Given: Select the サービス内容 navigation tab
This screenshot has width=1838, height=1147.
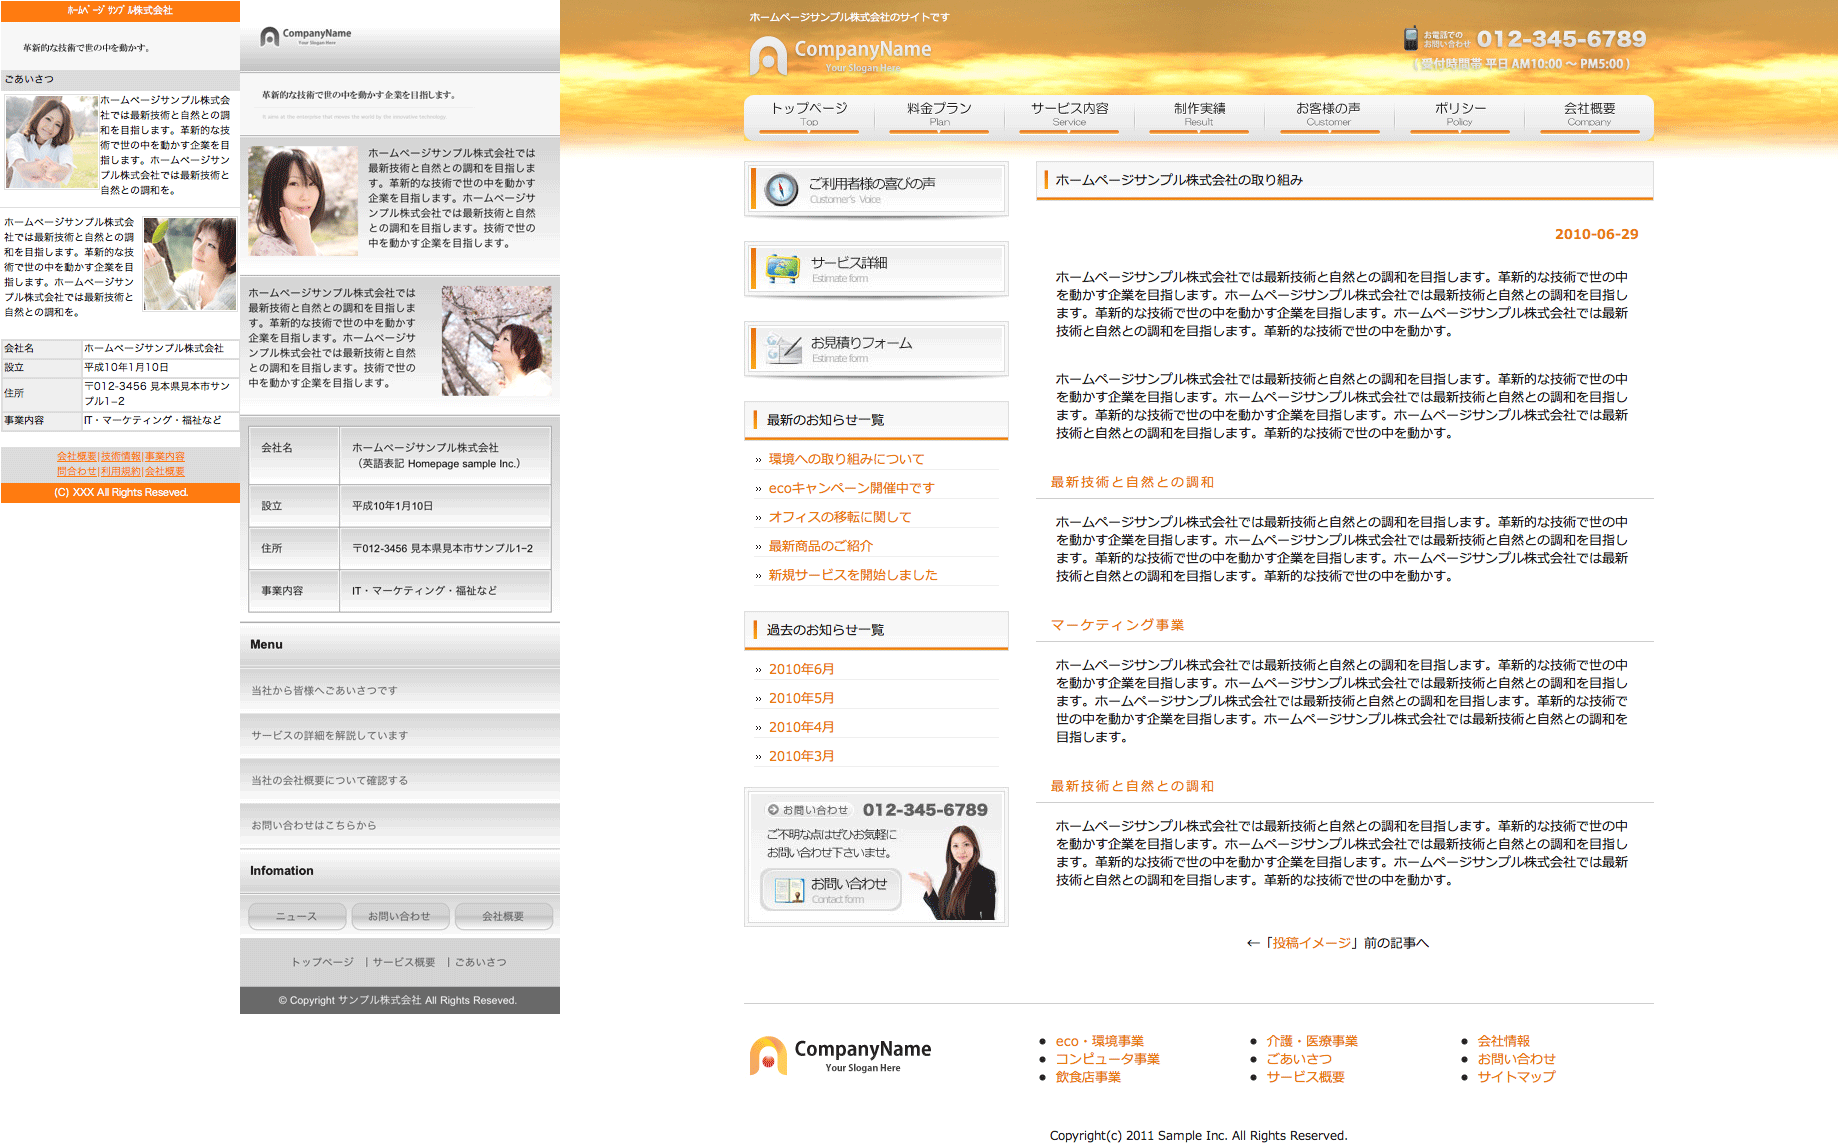Looking at the screenshot, I should coord(1069,113).
